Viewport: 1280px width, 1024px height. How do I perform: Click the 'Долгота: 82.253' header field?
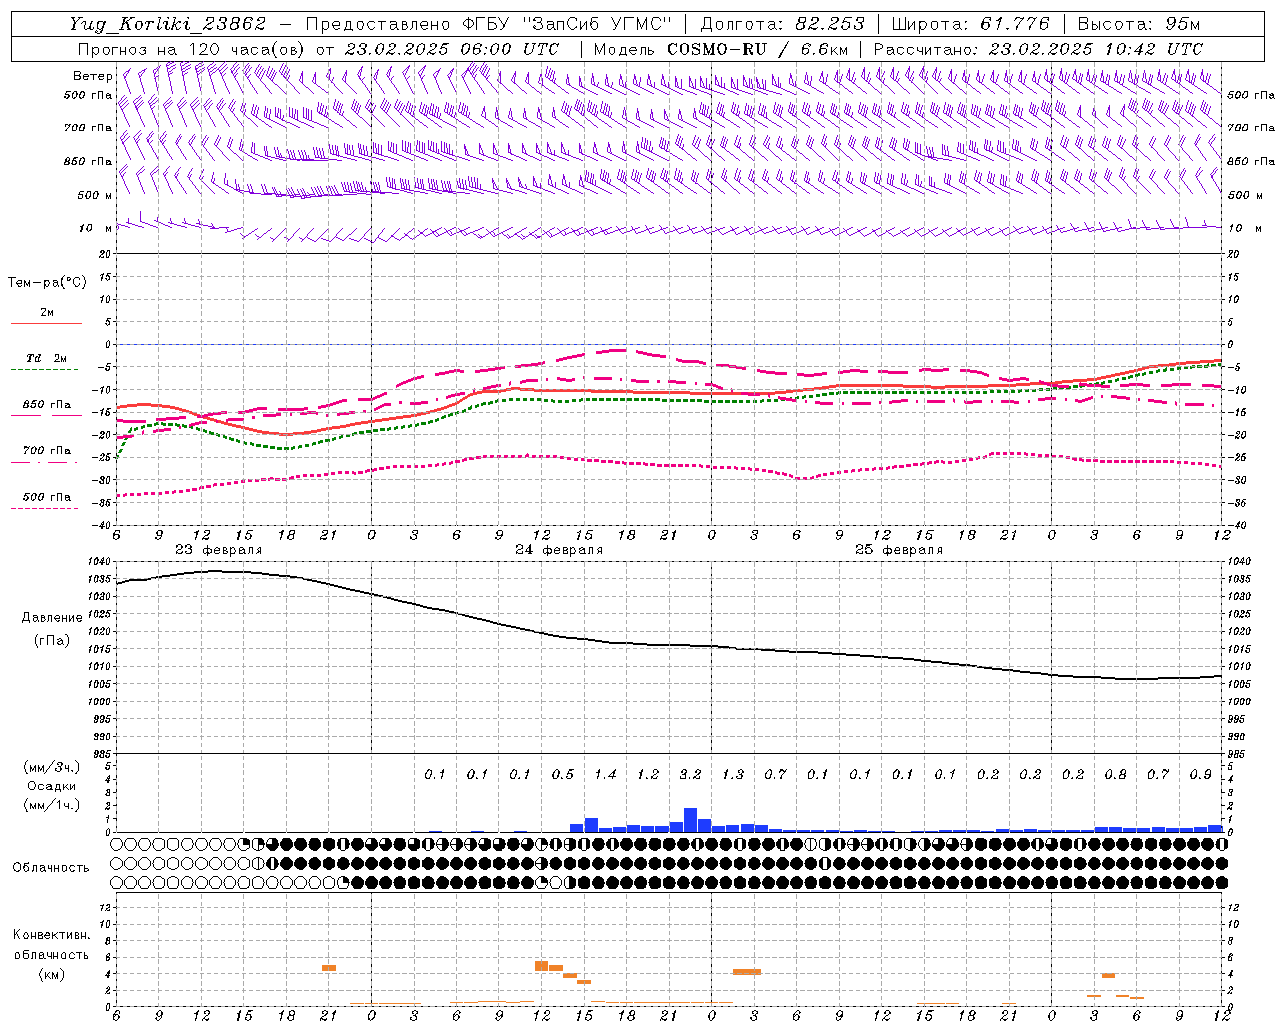pyautogui.click(x=783, y=24)
